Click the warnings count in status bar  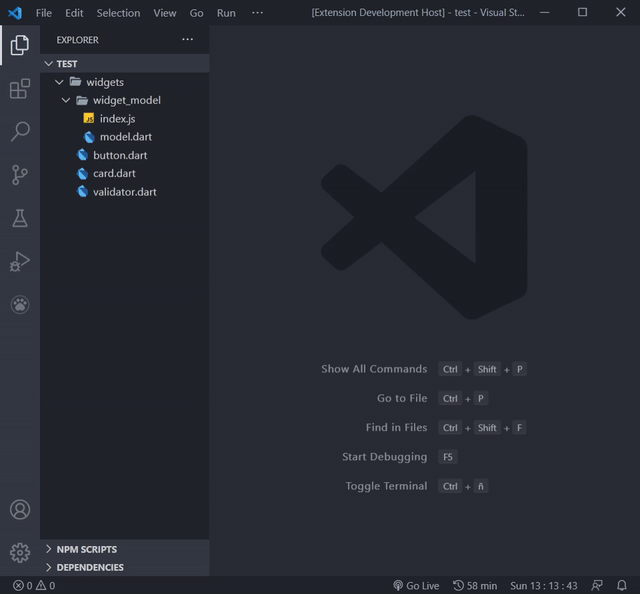[45, 586]
